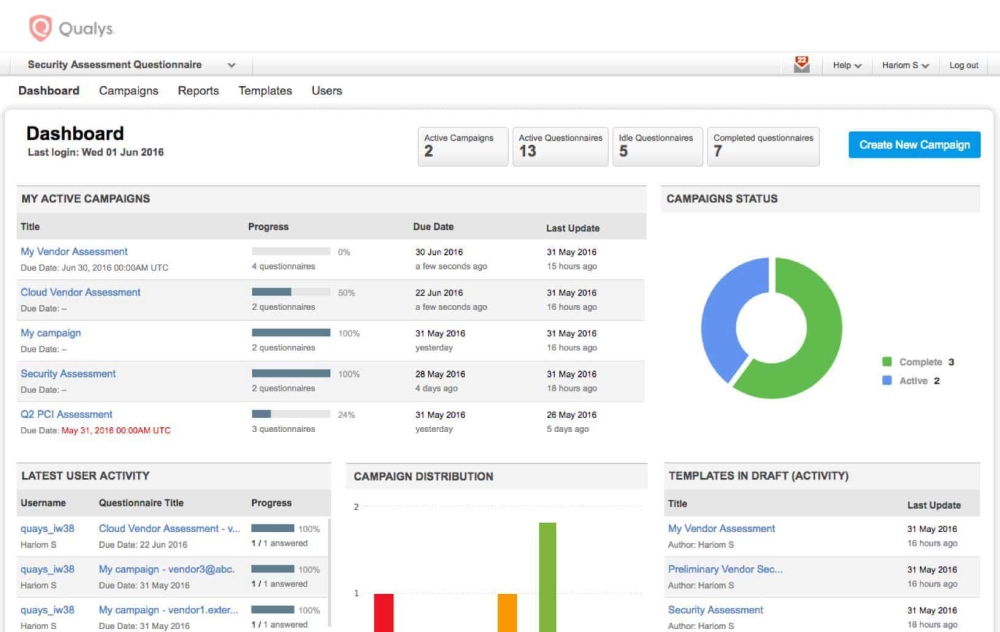Click the tall green bar in Campaign Distribution
This screenshot has height=632, width=1000.
pyautogui.click(x=547, y=577)
